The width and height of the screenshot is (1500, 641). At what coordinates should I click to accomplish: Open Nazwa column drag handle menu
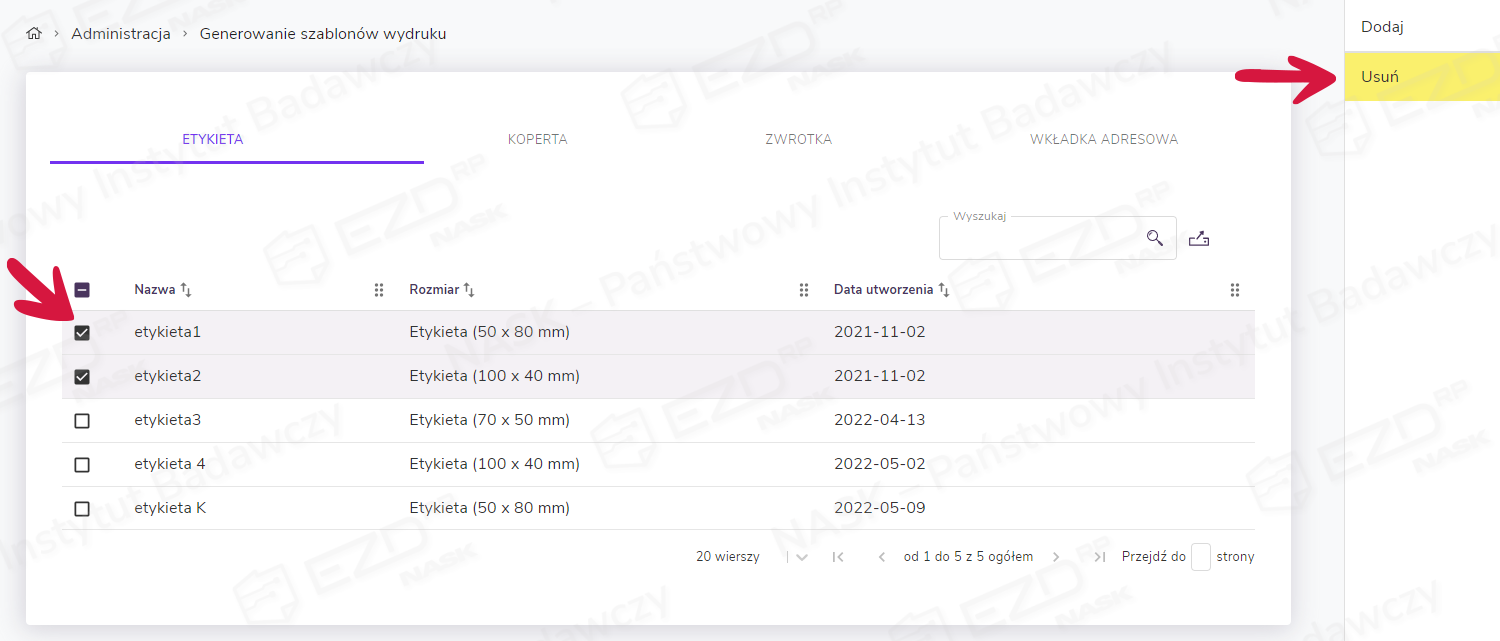pos(379,290)
